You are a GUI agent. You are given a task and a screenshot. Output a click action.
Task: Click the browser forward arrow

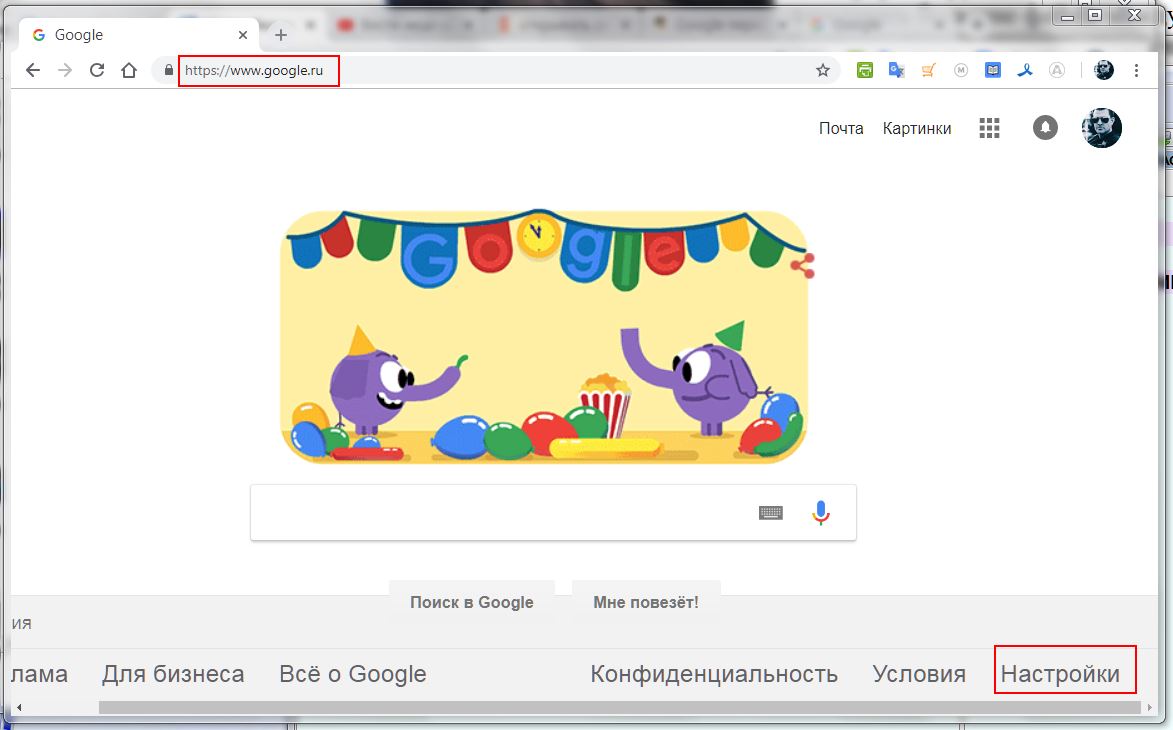[x=65, y=70]
